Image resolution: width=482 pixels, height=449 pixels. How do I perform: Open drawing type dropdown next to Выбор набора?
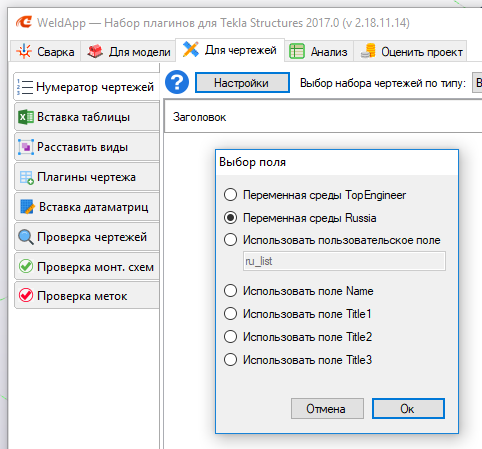point(477,83)
